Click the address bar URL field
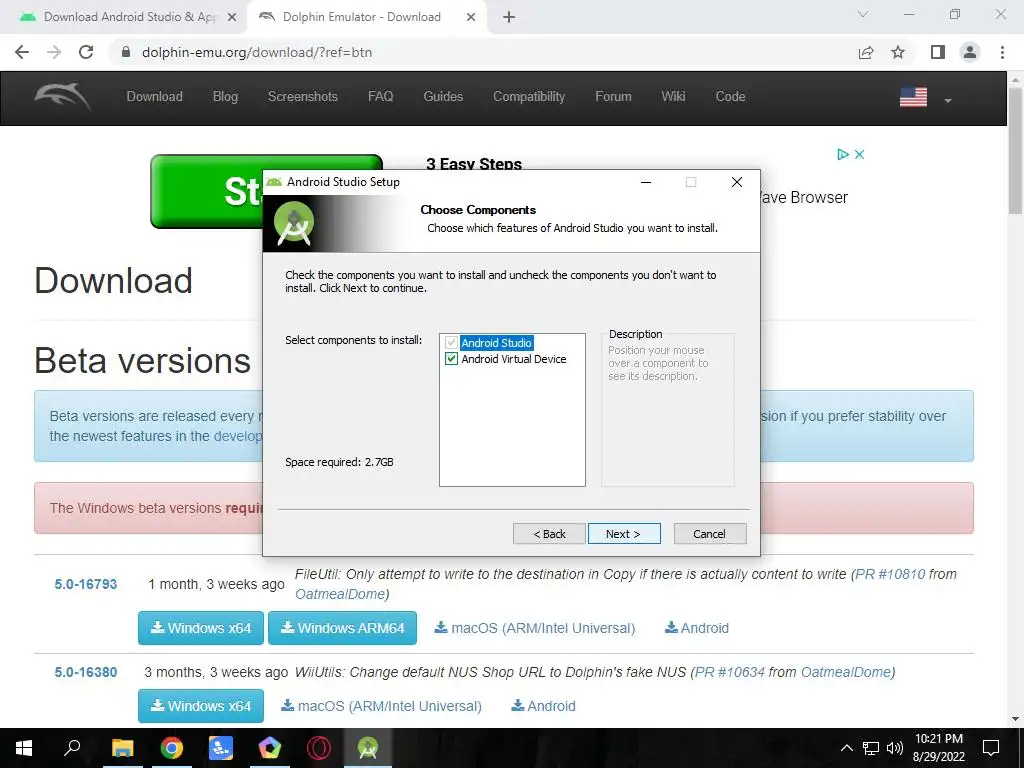1024x768 pixels. pyautogui.click(x=483, y=52)
